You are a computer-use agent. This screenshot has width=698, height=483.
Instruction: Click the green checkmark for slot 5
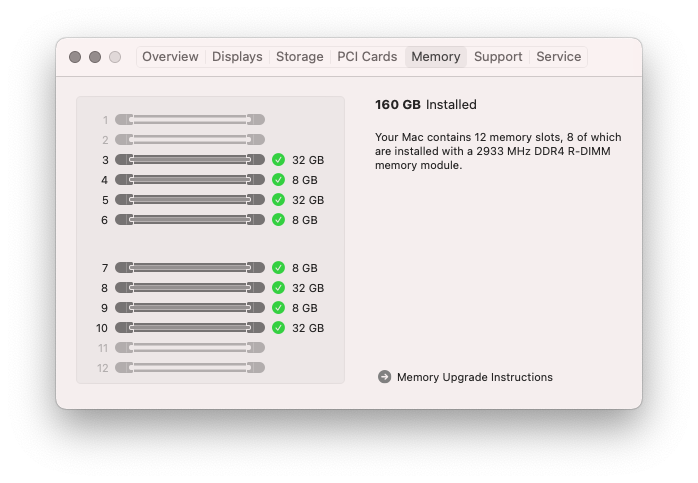(x=278, y=199)
